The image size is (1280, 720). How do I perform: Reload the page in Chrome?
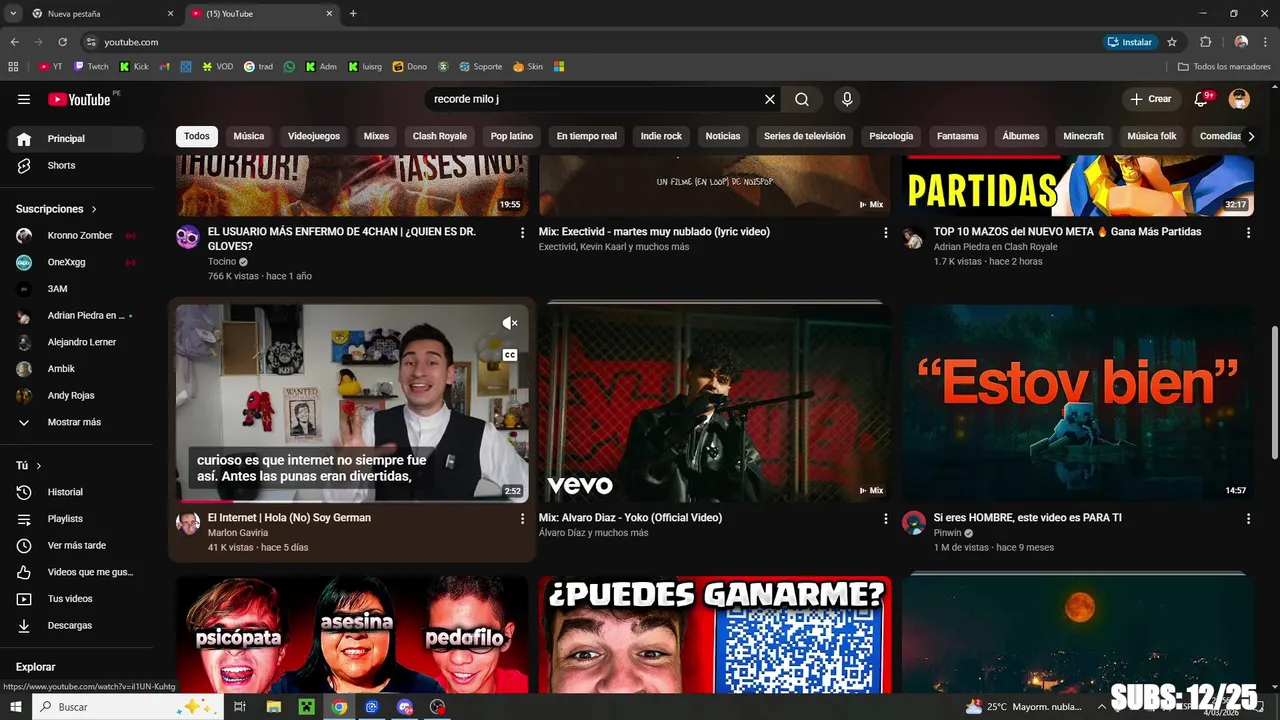62,42
